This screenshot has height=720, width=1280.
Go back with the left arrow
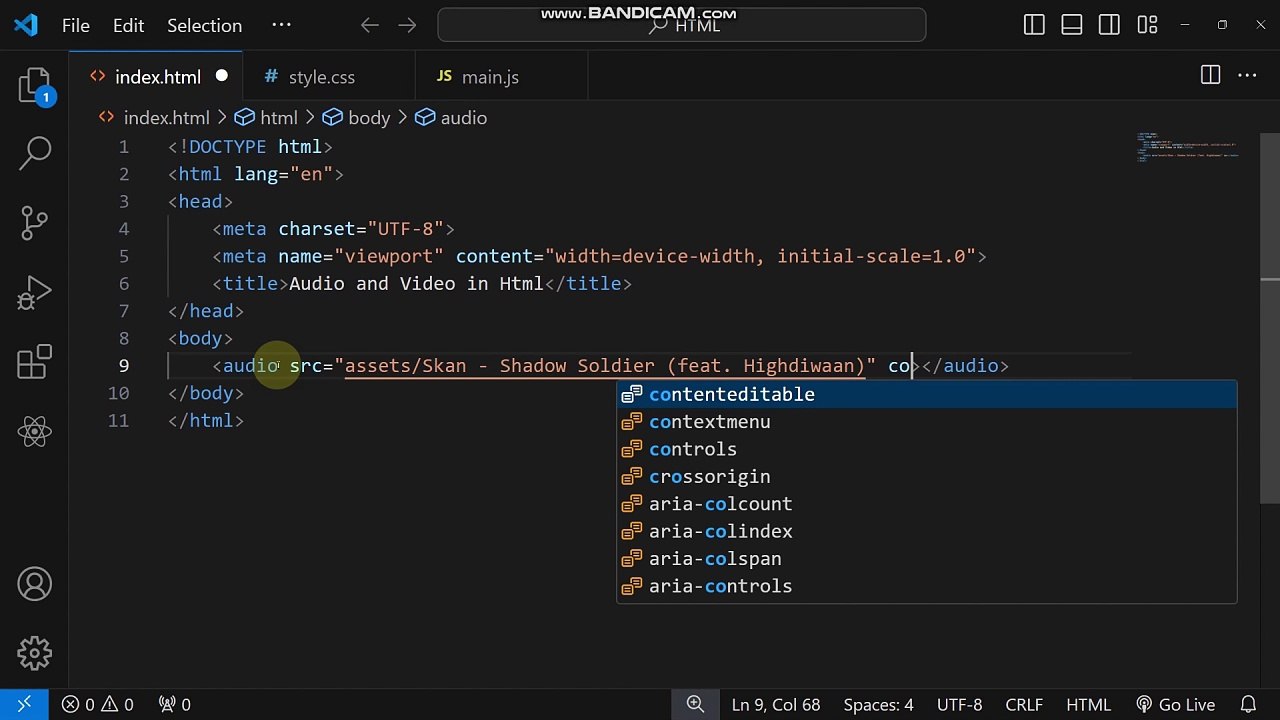(370, 25)
